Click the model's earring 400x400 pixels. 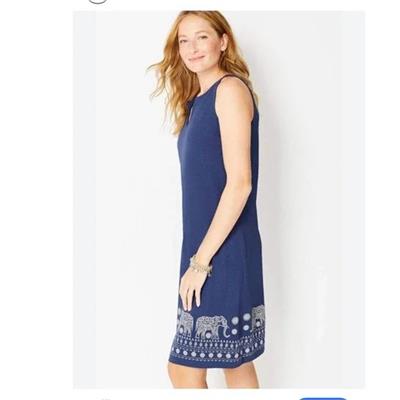(x=223, y=49)
